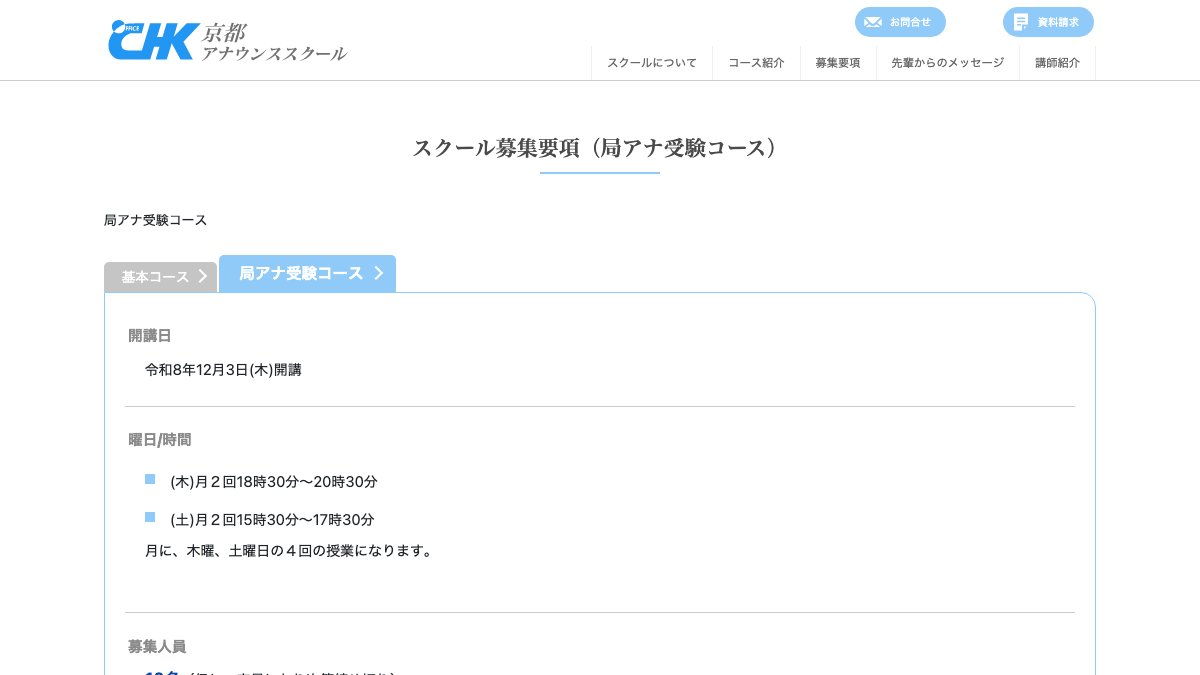Image resolution: width=1200 pixels, height=675 pixels.
Task: Click chevron arrow on 基本コース tab
Action: (x=203, y=277)
